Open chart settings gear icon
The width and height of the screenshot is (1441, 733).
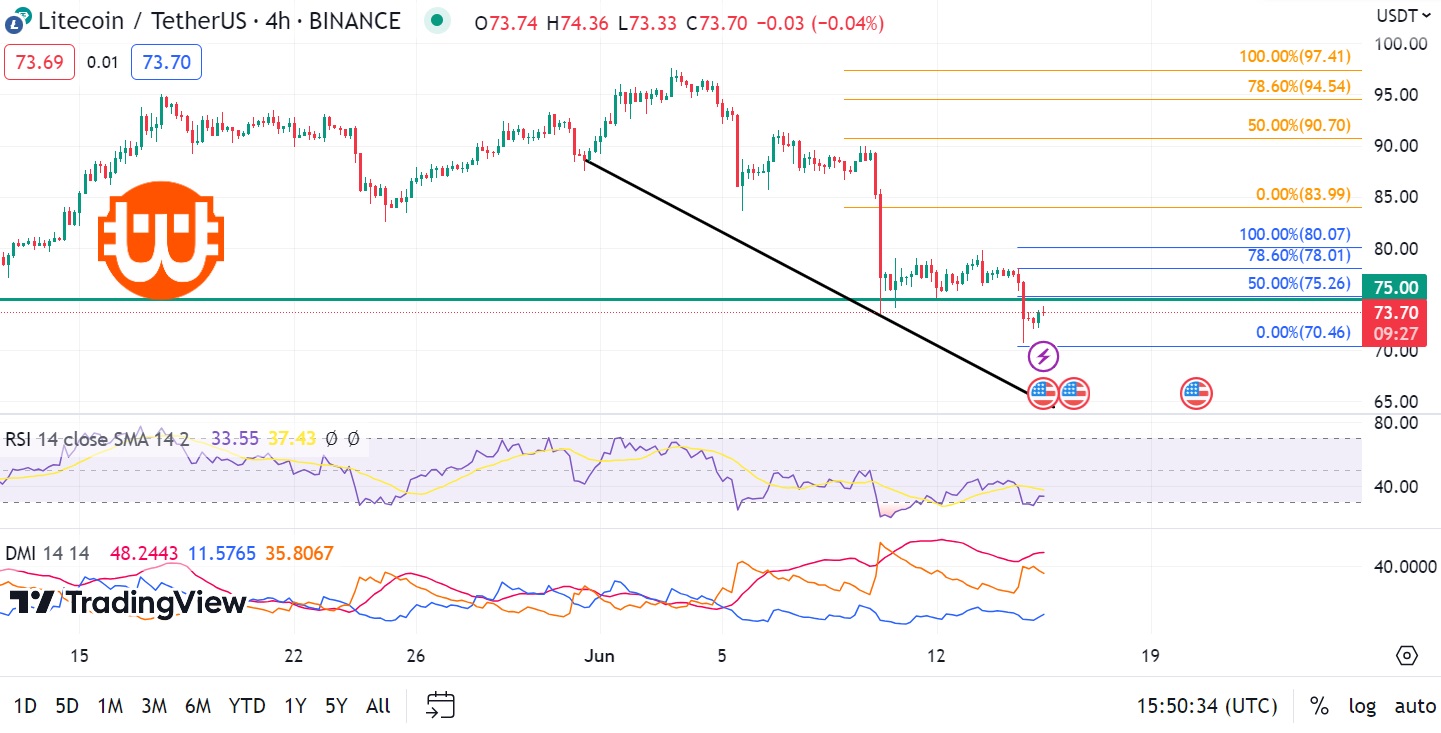(1407, 656)
